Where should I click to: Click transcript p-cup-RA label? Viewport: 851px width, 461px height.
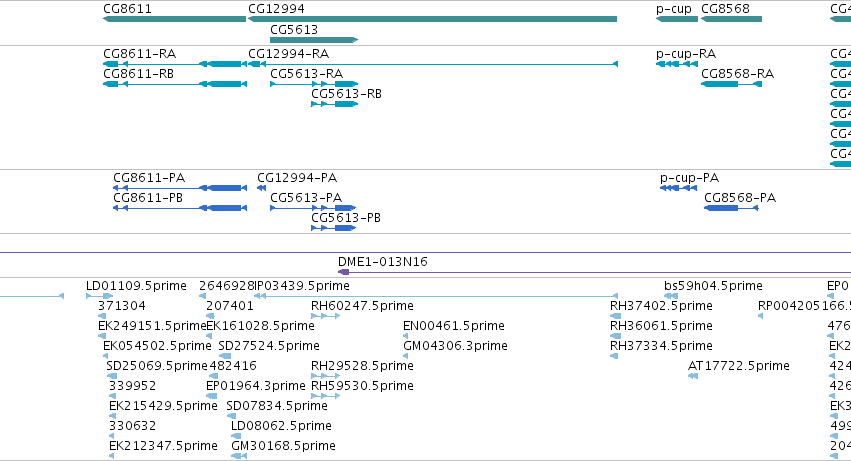click(x=686, y=54)
